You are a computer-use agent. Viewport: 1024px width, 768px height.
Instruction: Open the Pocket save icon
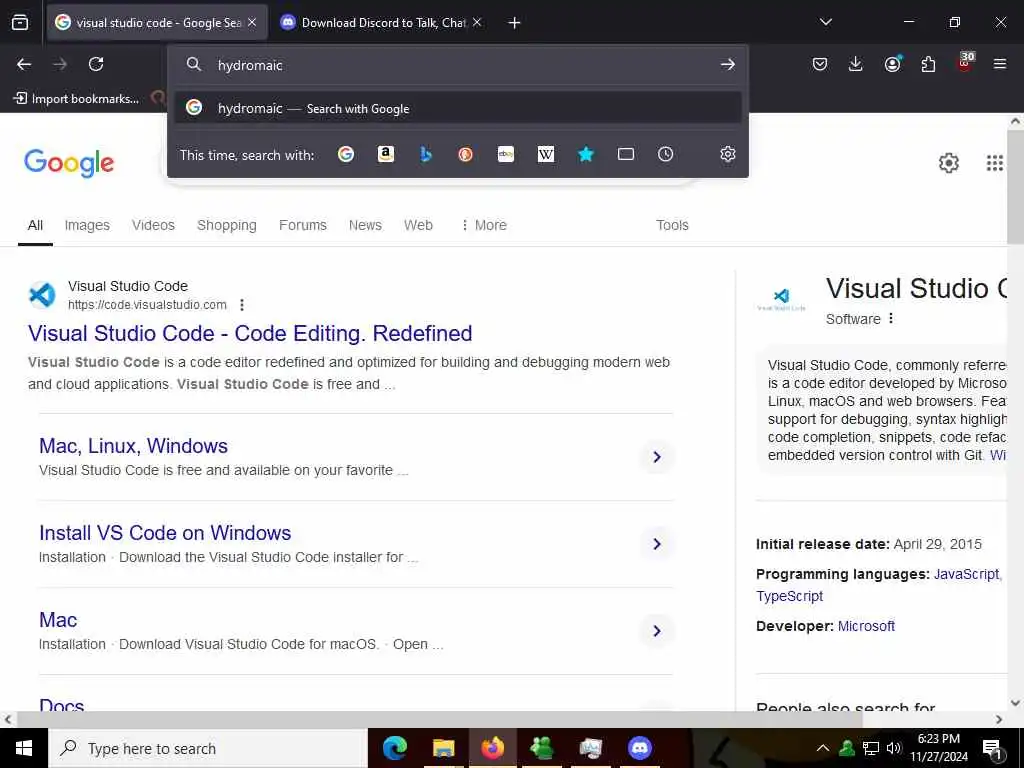(x=820, y=64)
